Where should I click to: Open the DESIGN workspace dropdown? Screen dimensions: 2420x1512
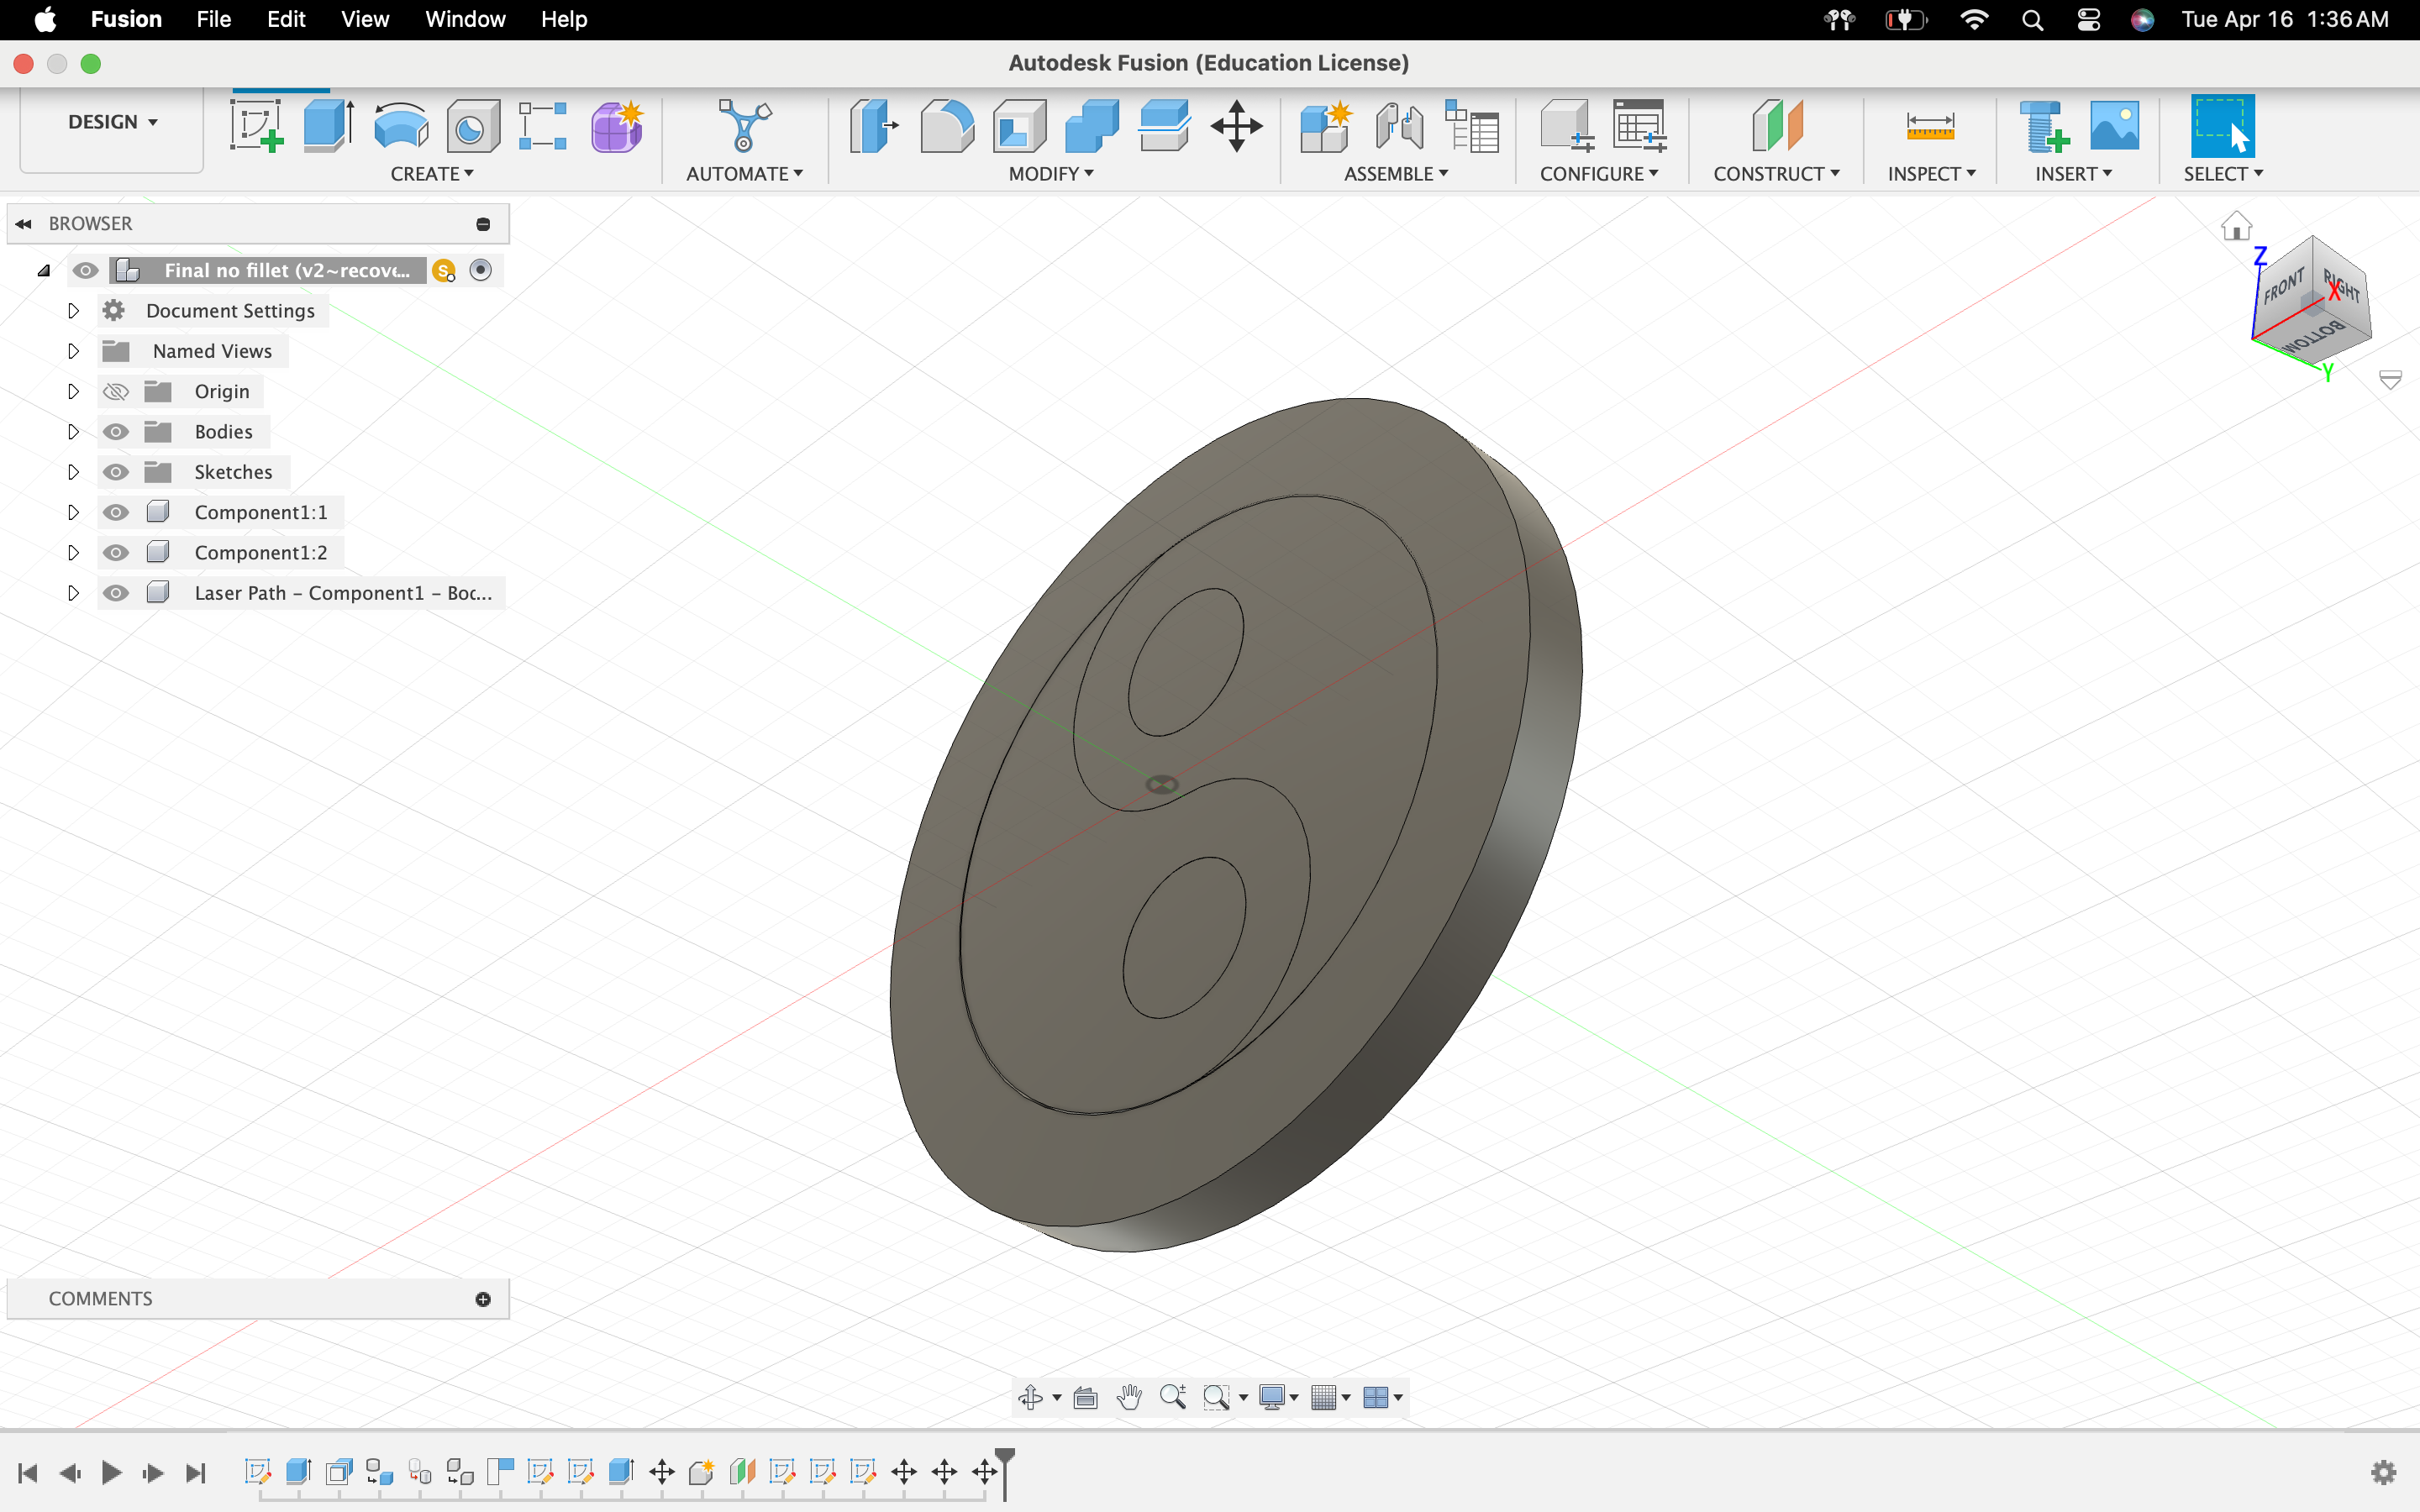click(x=112, y=122)
